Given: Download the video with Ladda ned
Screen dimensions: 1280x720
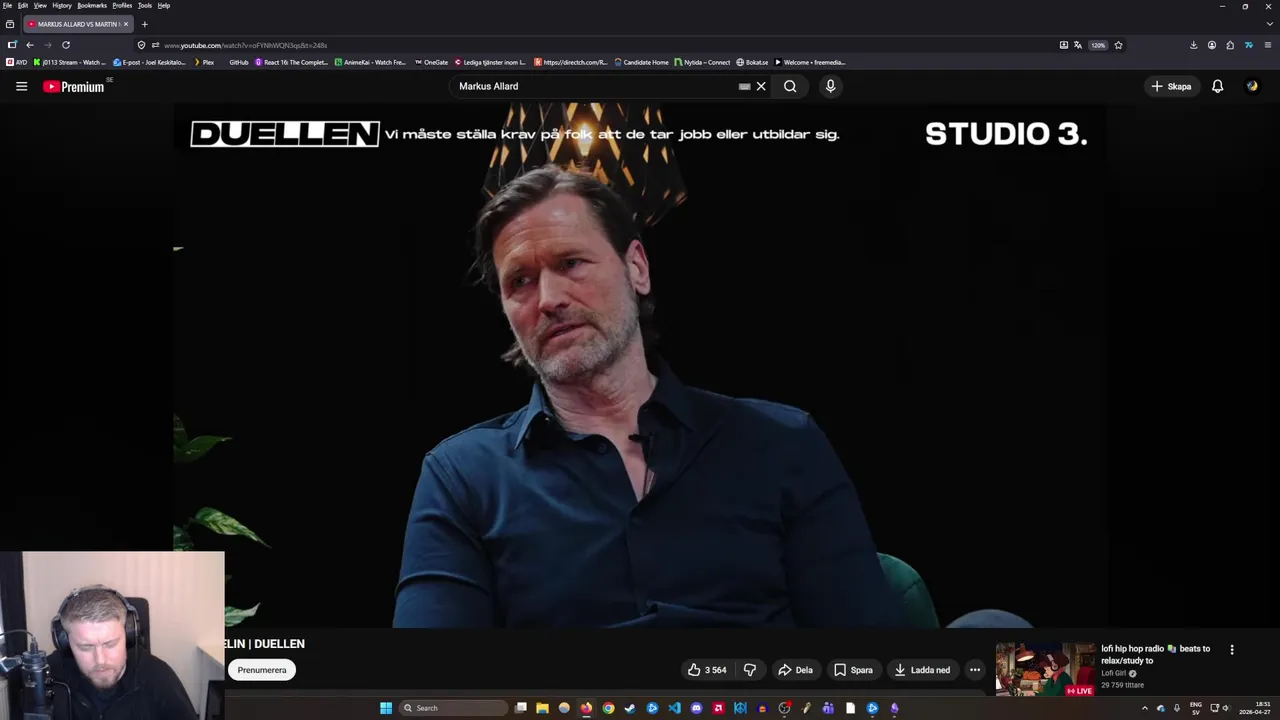Looking at the screenshot, I should pos(922,670).
